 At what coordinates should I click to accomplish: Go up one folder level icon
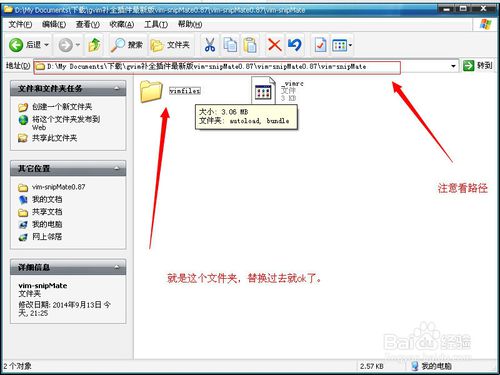[x=94, y=45]
